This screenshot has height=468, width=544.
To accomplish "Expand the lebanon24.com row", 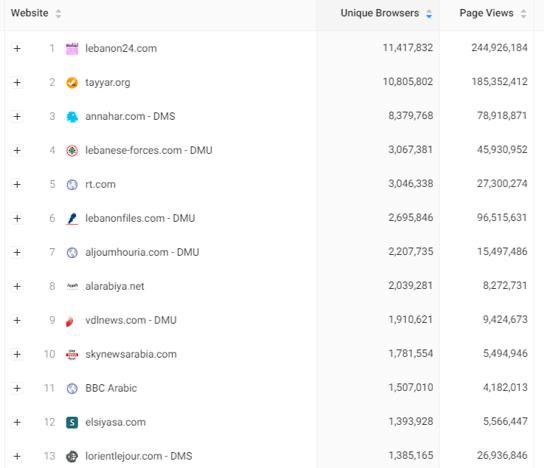I will 17,49.
